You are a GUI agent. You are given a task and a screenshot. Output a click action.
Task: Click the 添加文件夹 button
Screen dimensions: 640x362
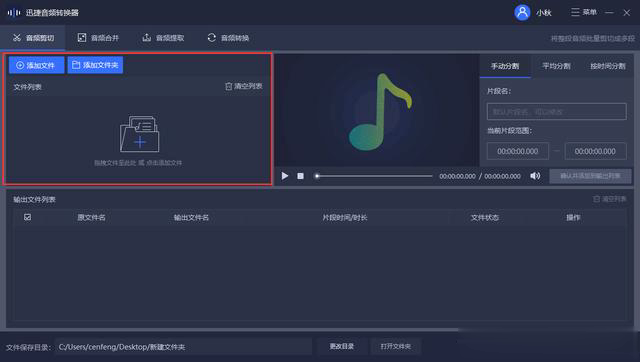tap(95, 65)
